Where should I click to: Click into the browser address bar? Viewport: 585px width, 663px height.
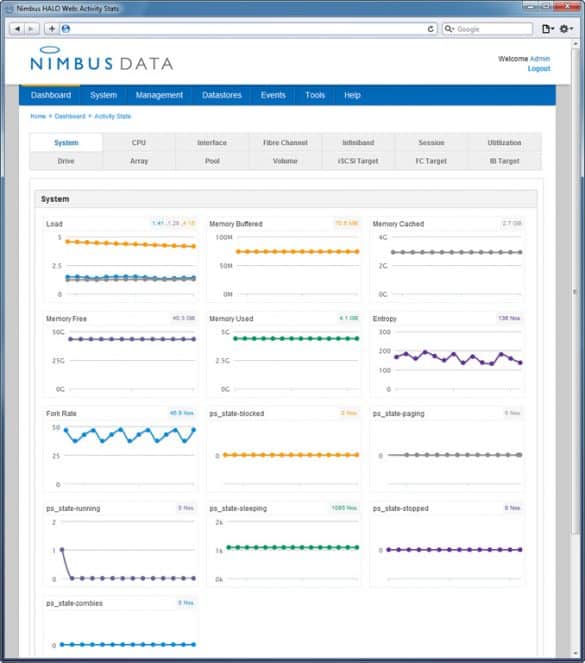[248, 29]
